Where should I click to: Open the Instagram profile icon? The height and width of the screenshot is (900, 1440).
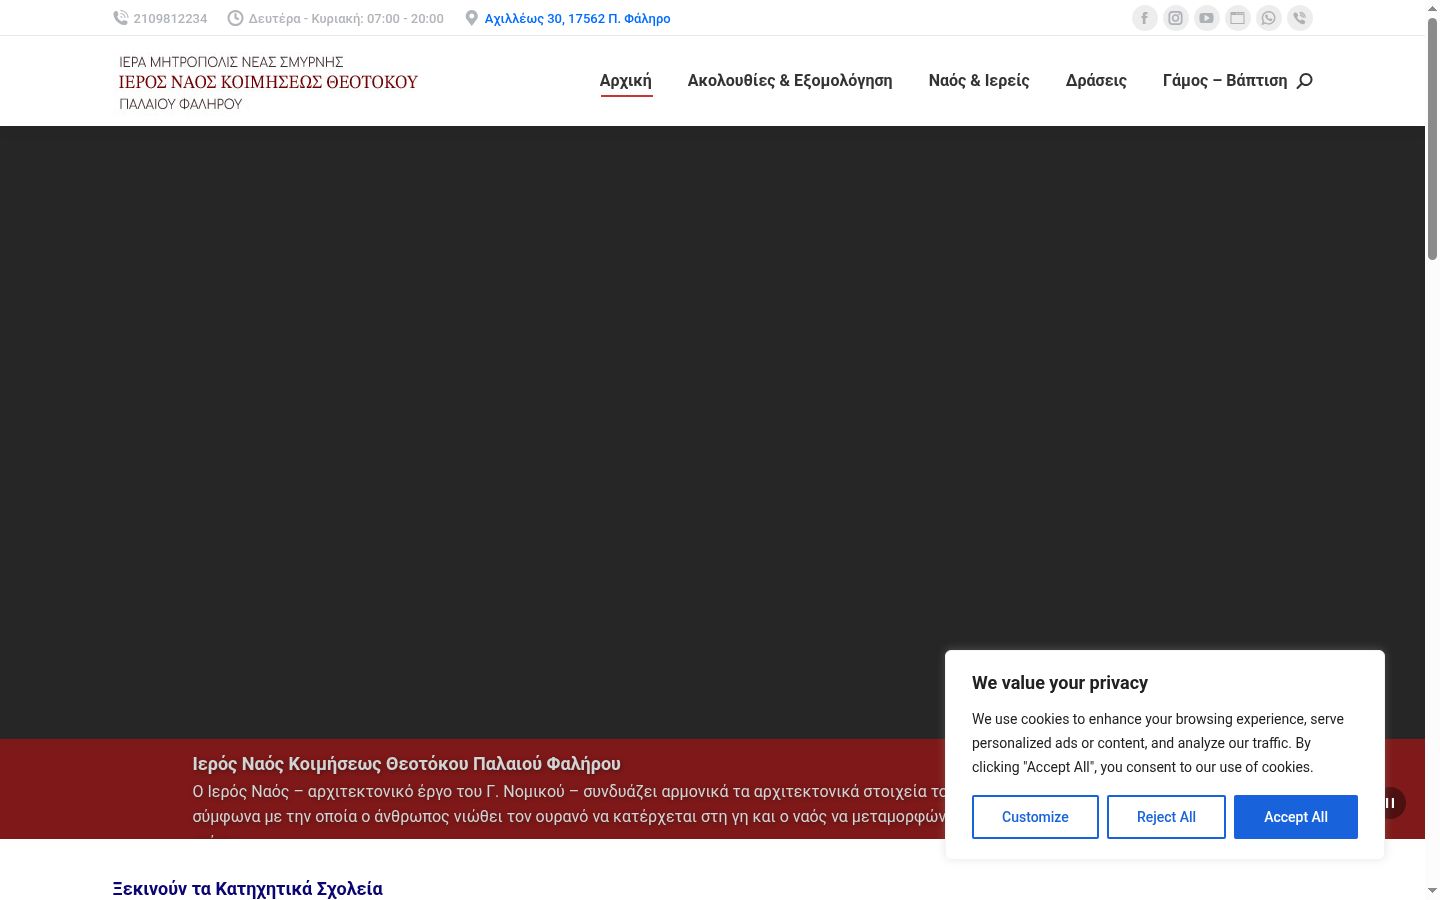pyautogui.click(x=1176, y=18)
